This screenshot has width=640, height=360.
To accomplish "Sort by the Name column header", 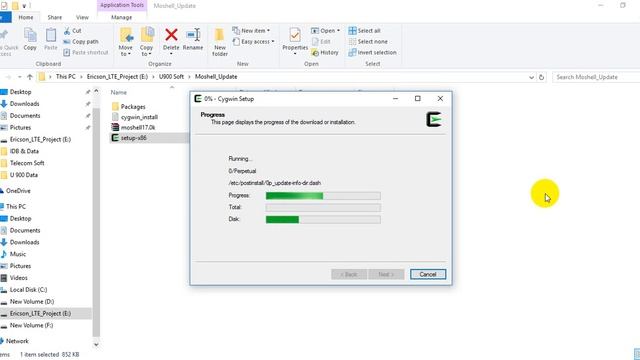I will (119, 93).
